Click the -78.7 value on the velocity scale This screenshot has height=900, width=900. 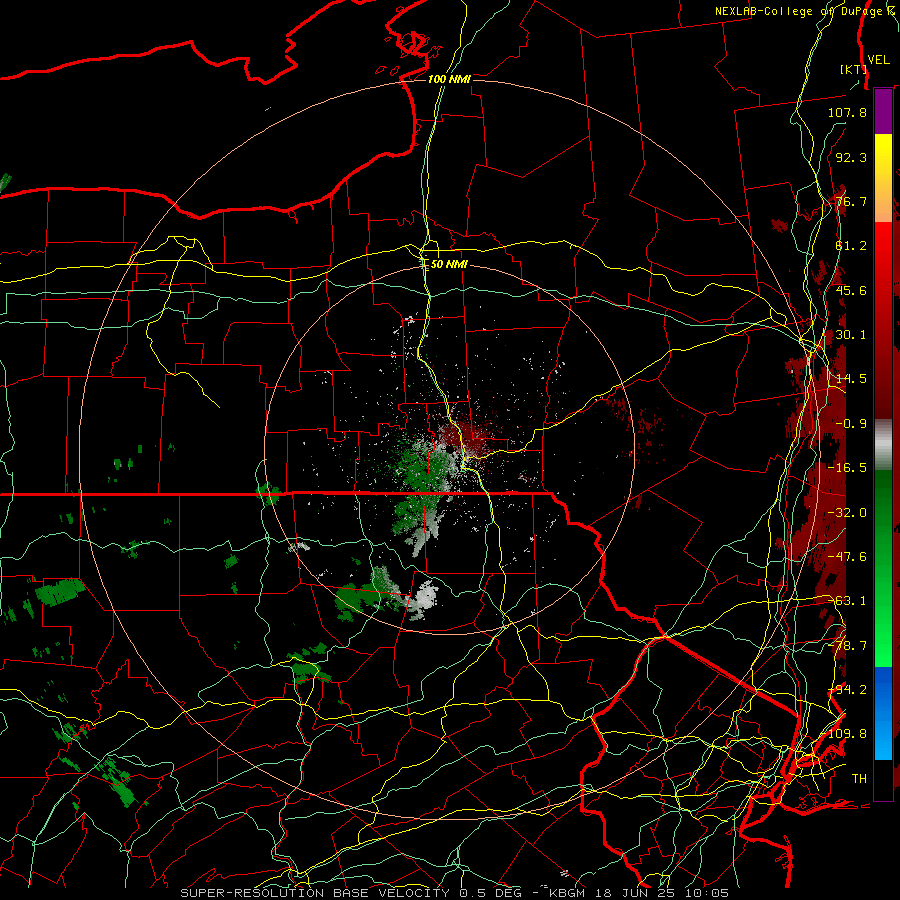847,646
